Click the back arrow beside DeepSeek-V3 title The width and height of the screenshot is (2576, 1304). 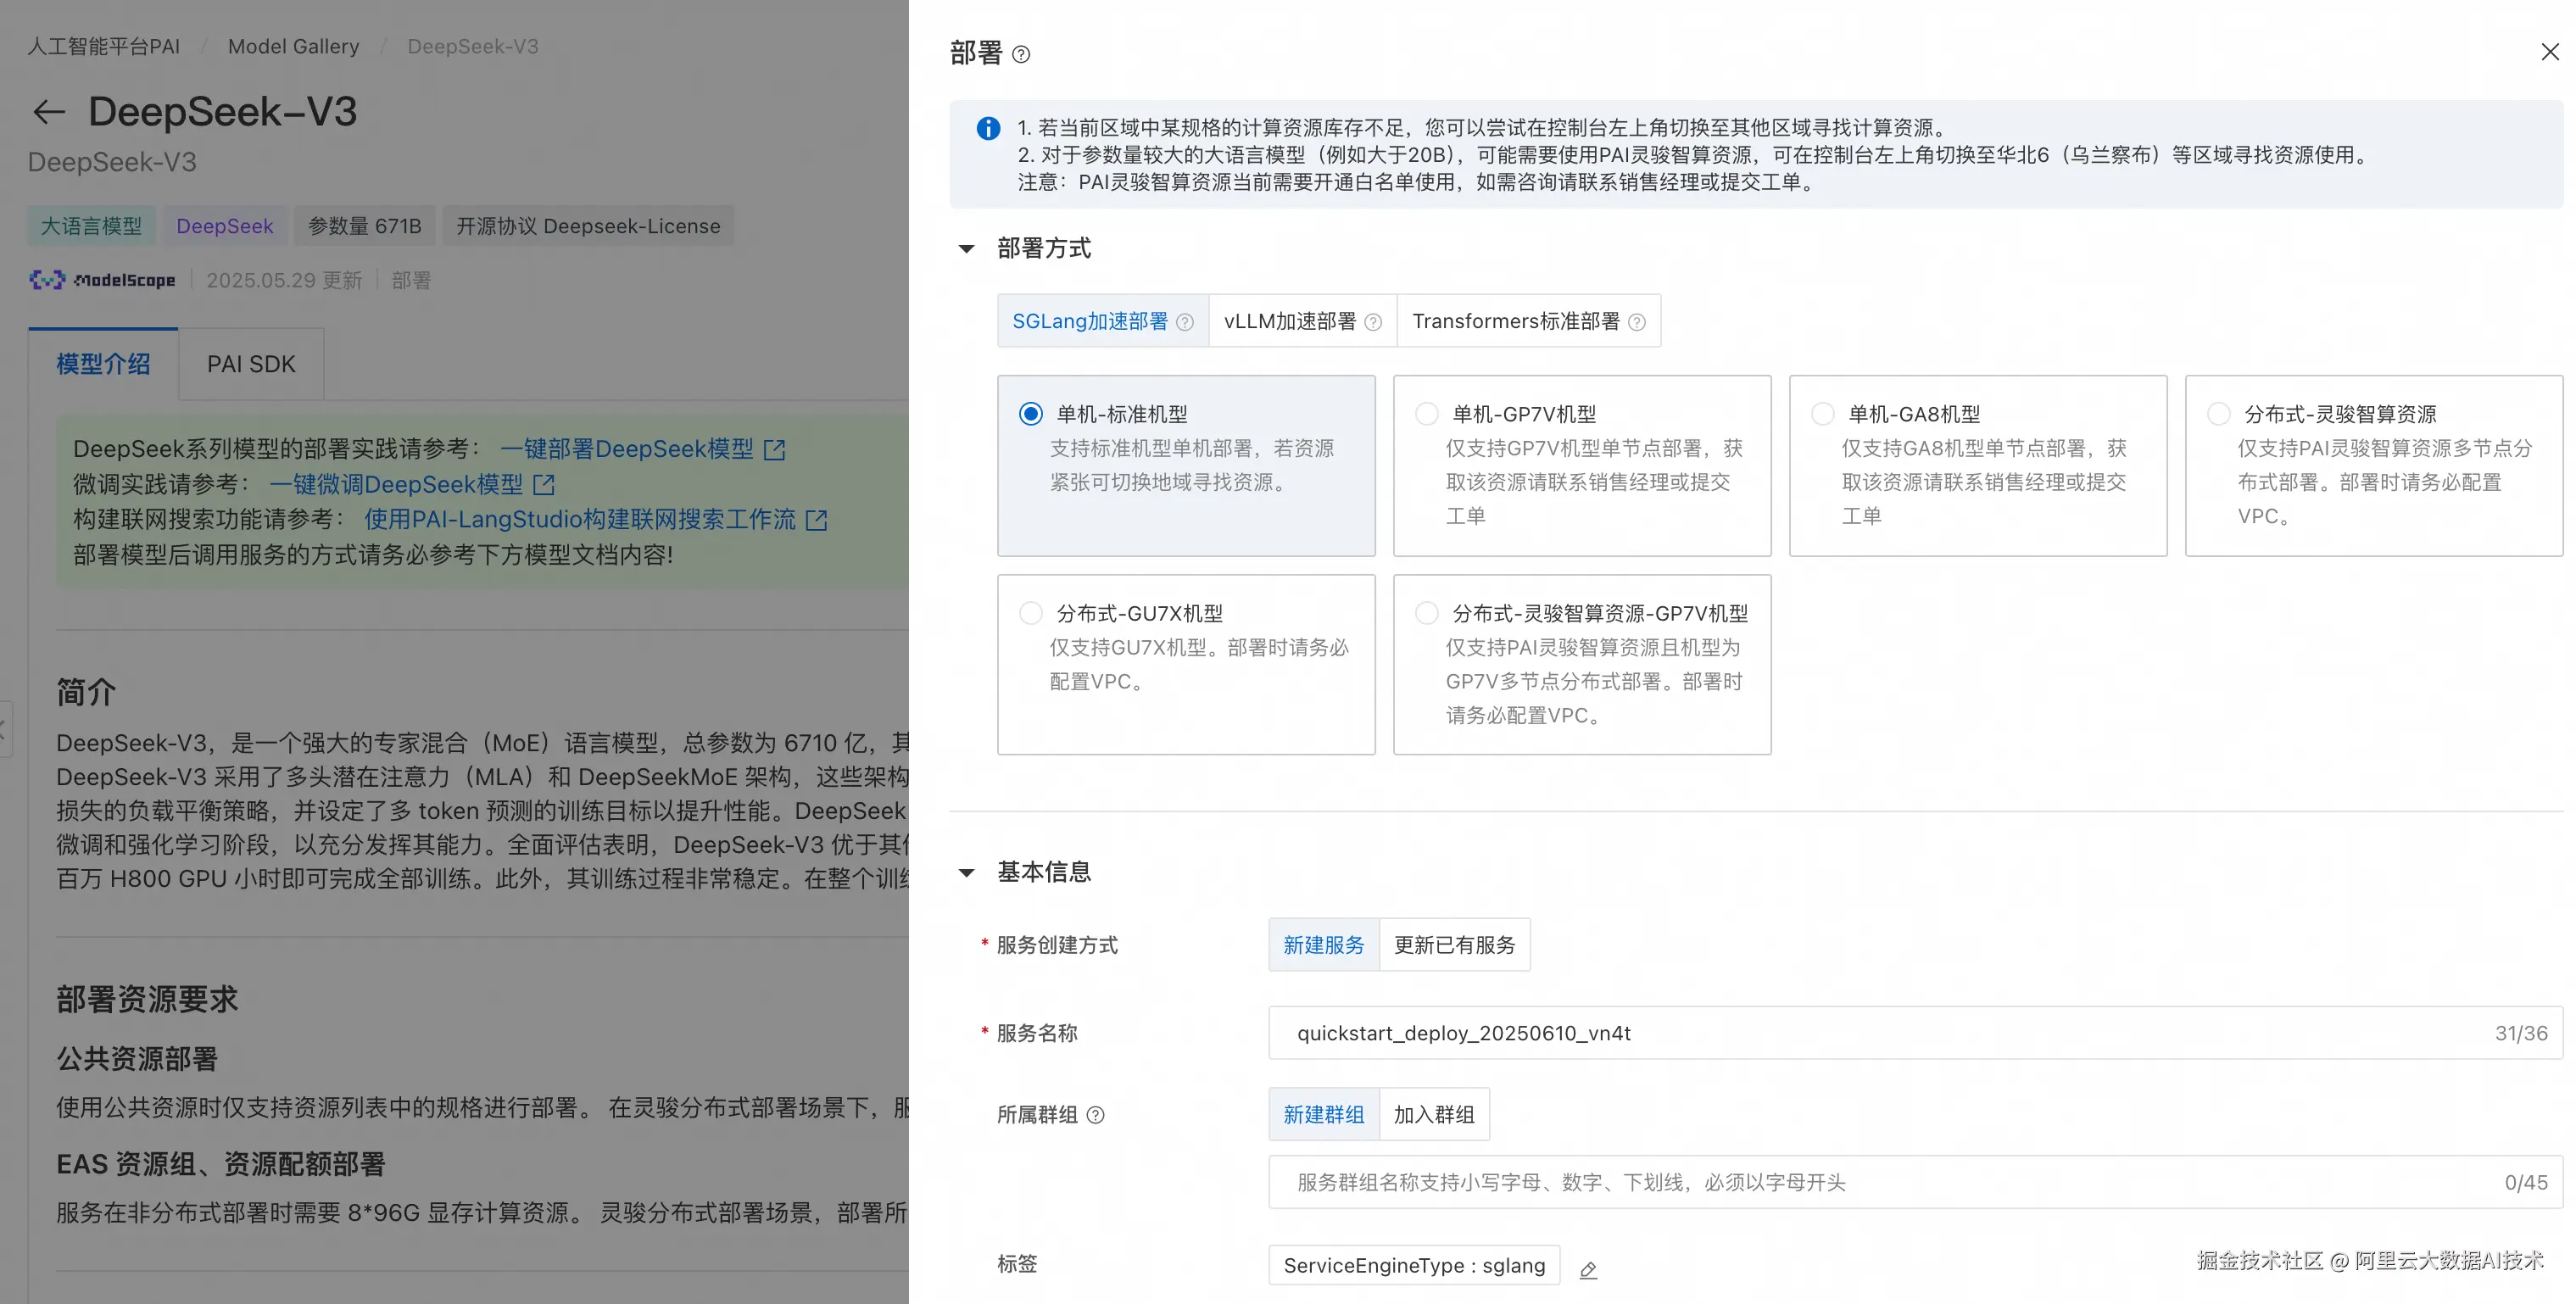pyautogui.click(x=48, y=112)
